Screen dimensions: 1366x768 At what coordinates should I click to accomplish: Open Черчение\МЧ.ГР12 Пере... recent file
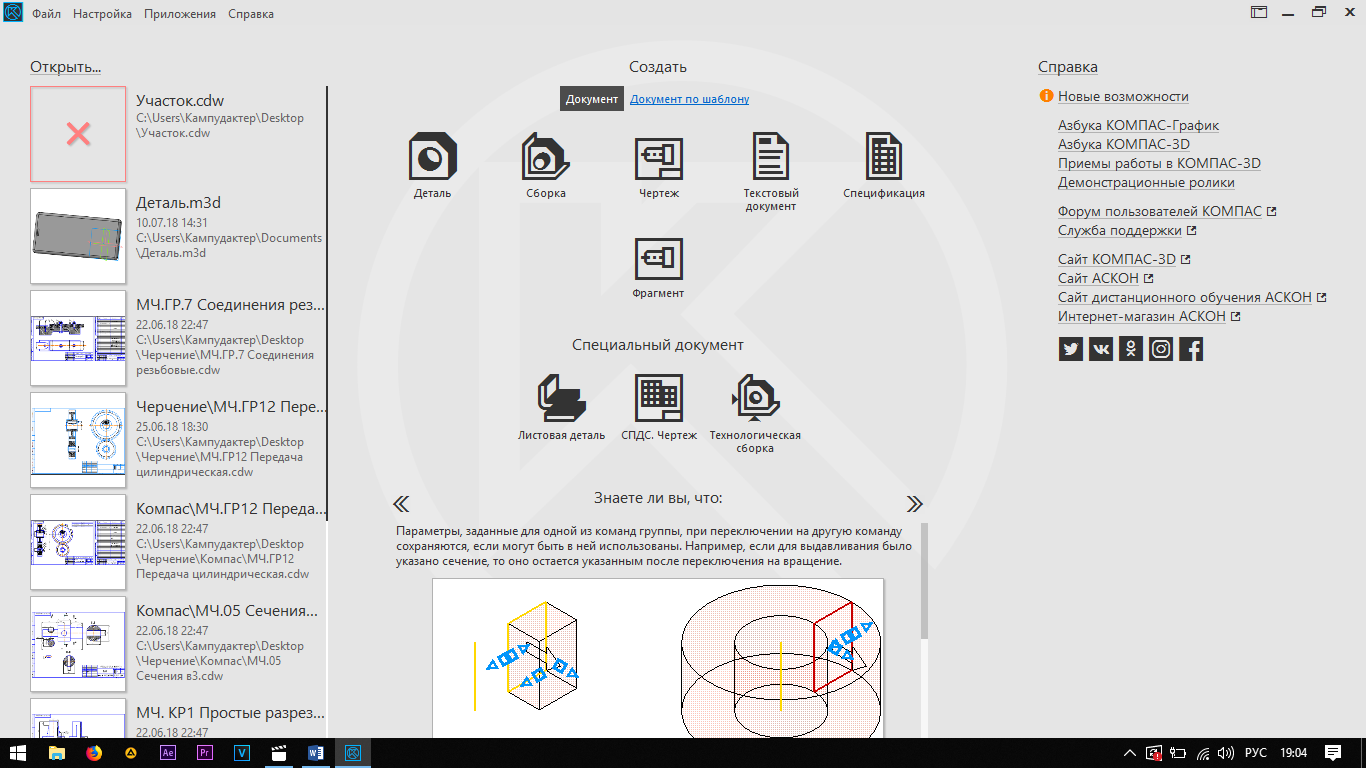[x=178, y=440]
